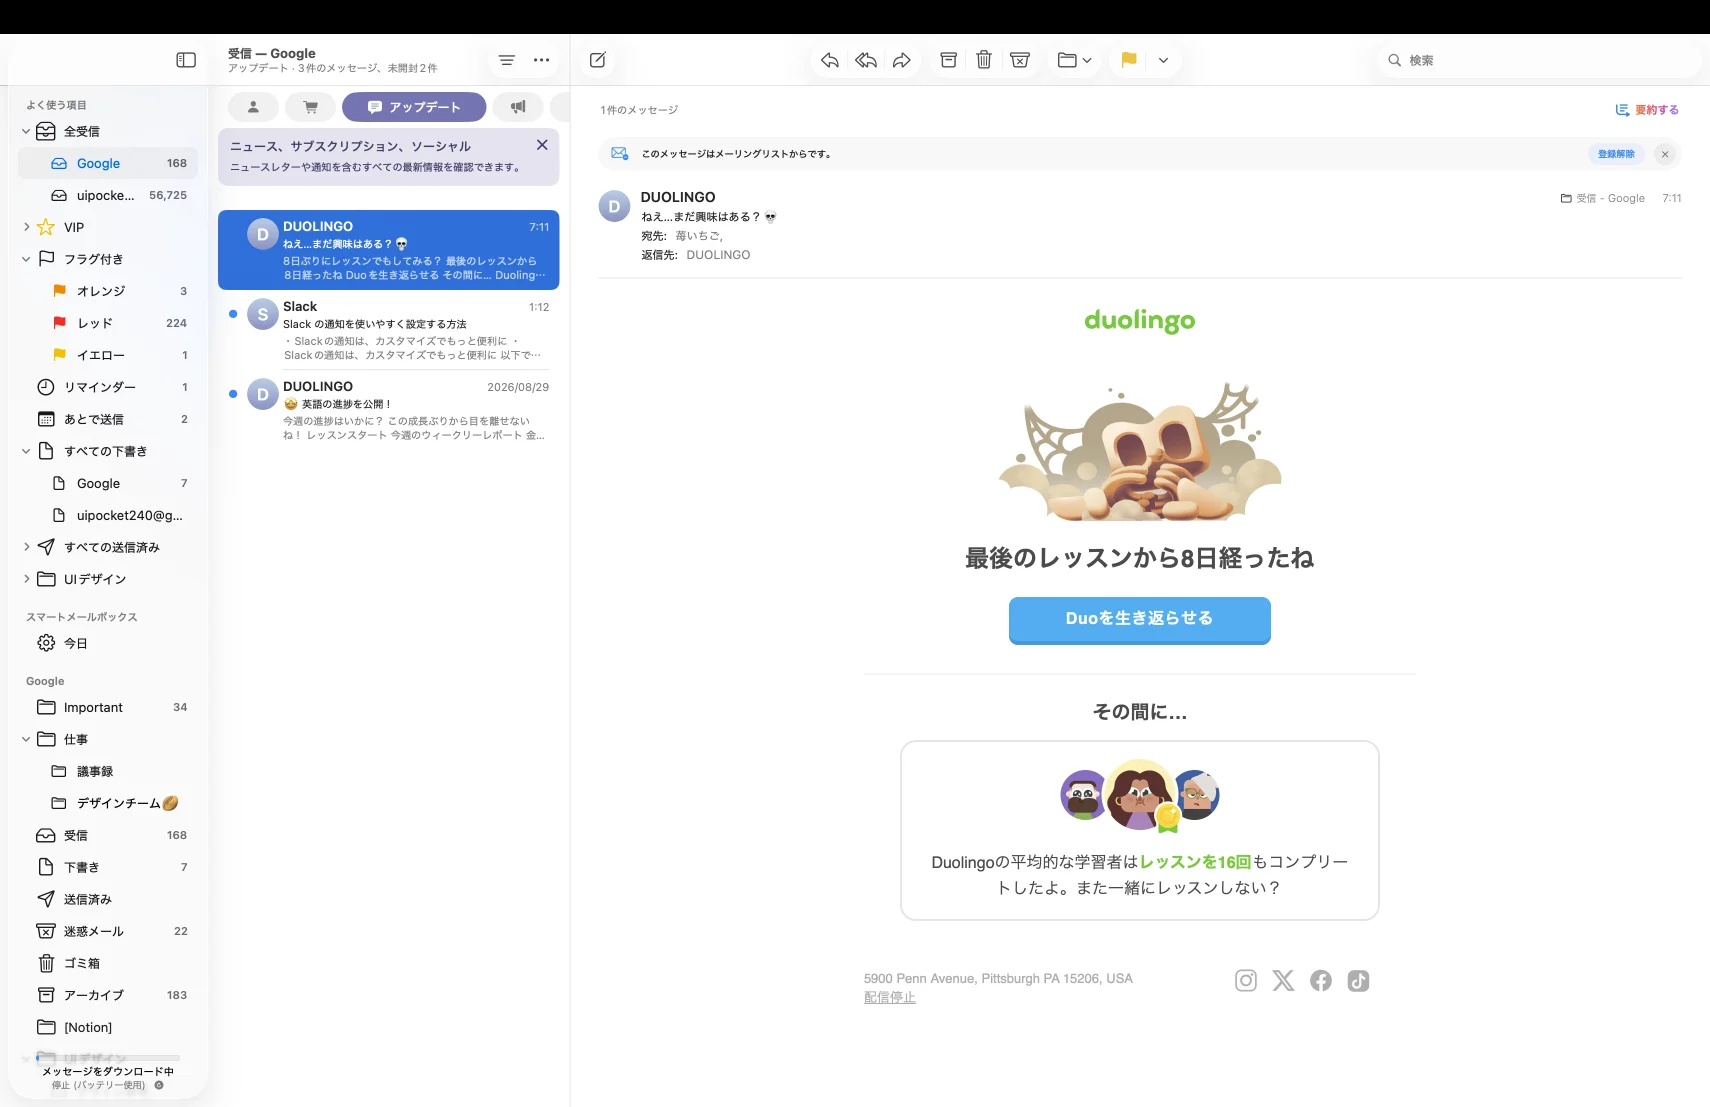Open the [Notion] folder
The image size is (1710, 1107).
pos(108,1027)
